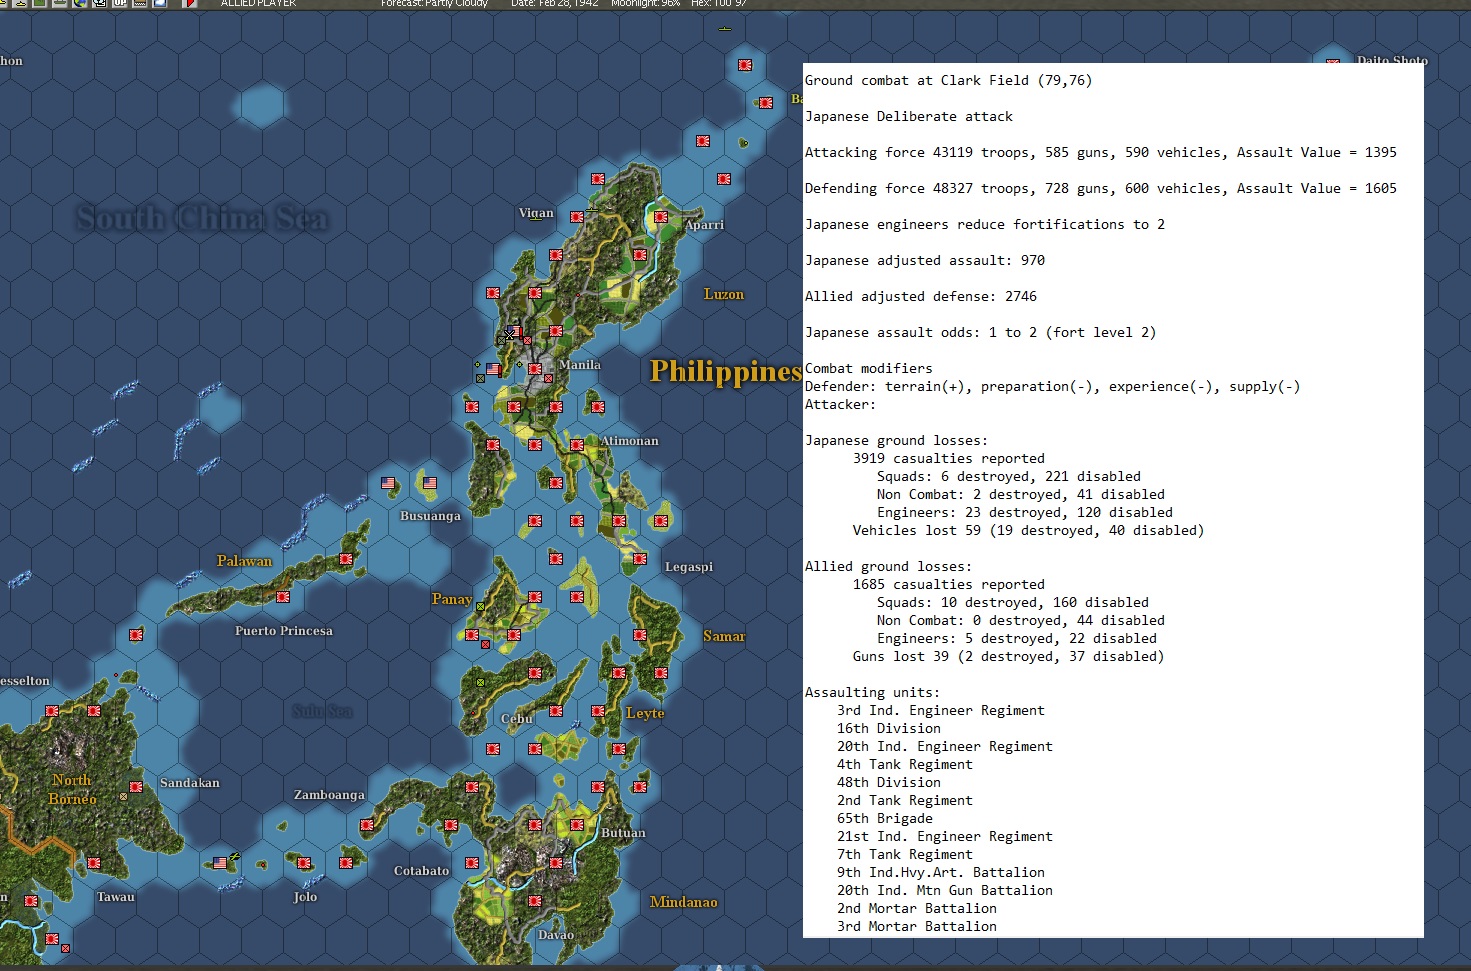Click the Japanese flag left of Sandakan label

pyautogui.click(x=136, y=787)
